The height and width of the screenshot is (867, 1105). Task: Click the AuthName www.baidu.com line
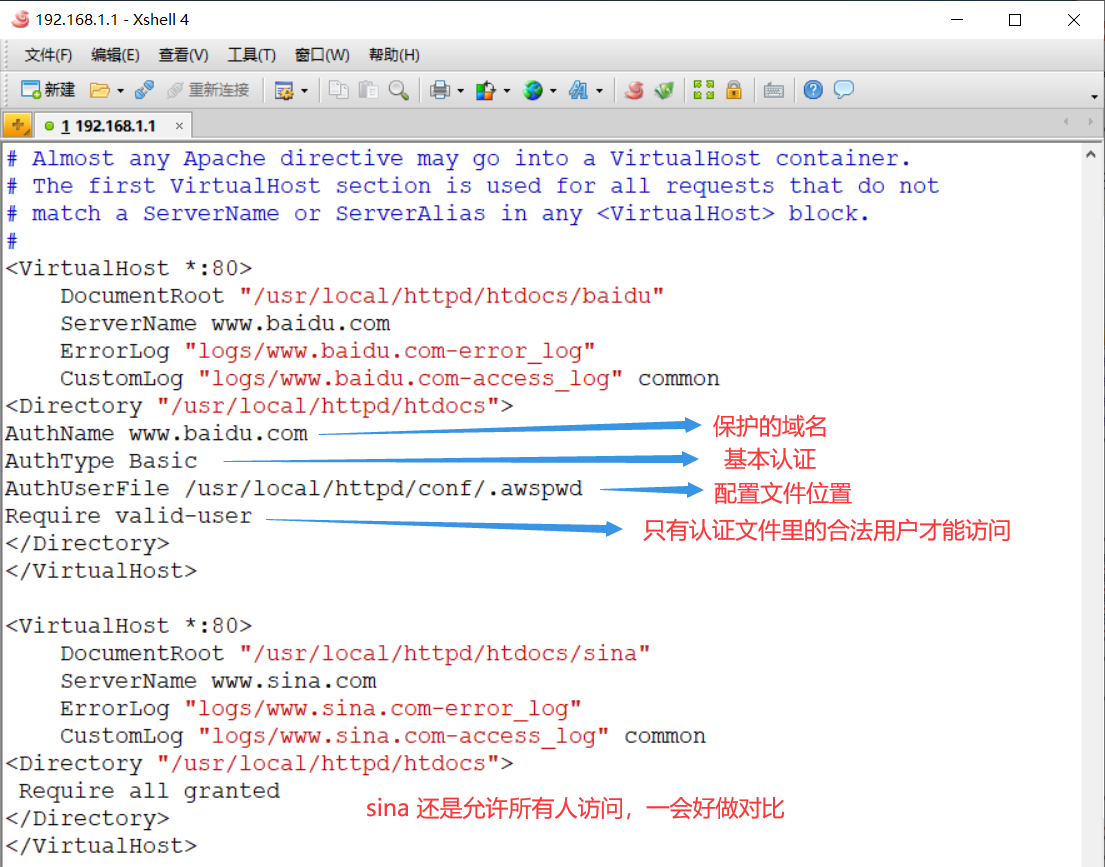point(156,434)
